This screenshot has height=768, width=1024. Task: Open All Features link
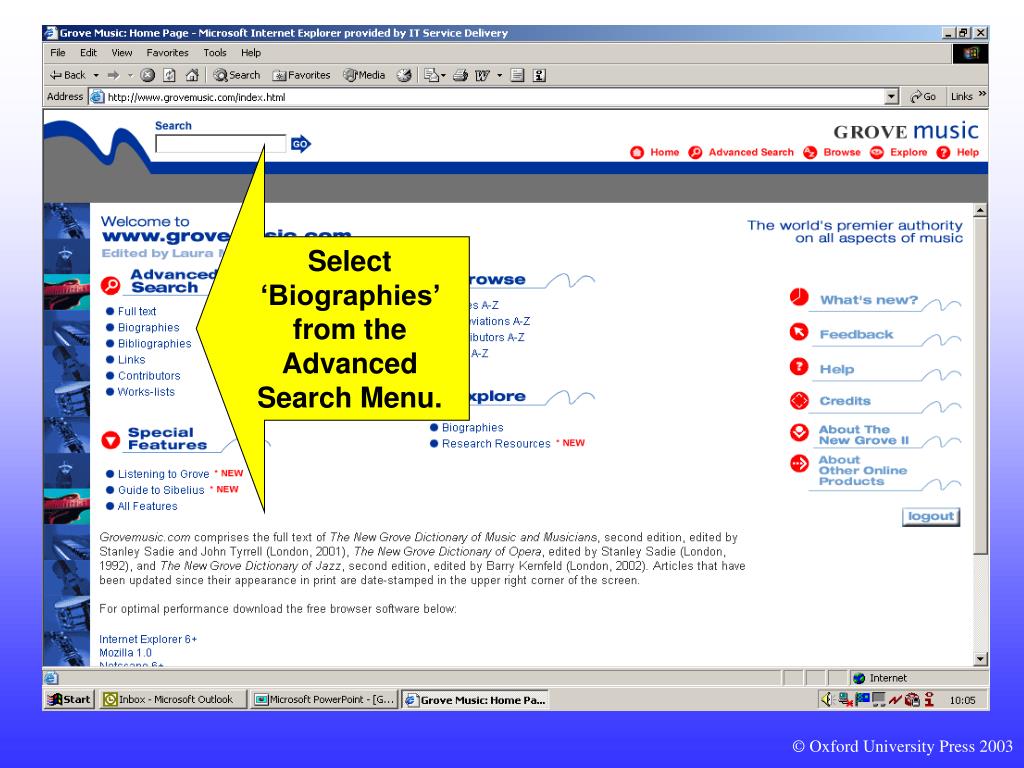[x=147, y=506]
